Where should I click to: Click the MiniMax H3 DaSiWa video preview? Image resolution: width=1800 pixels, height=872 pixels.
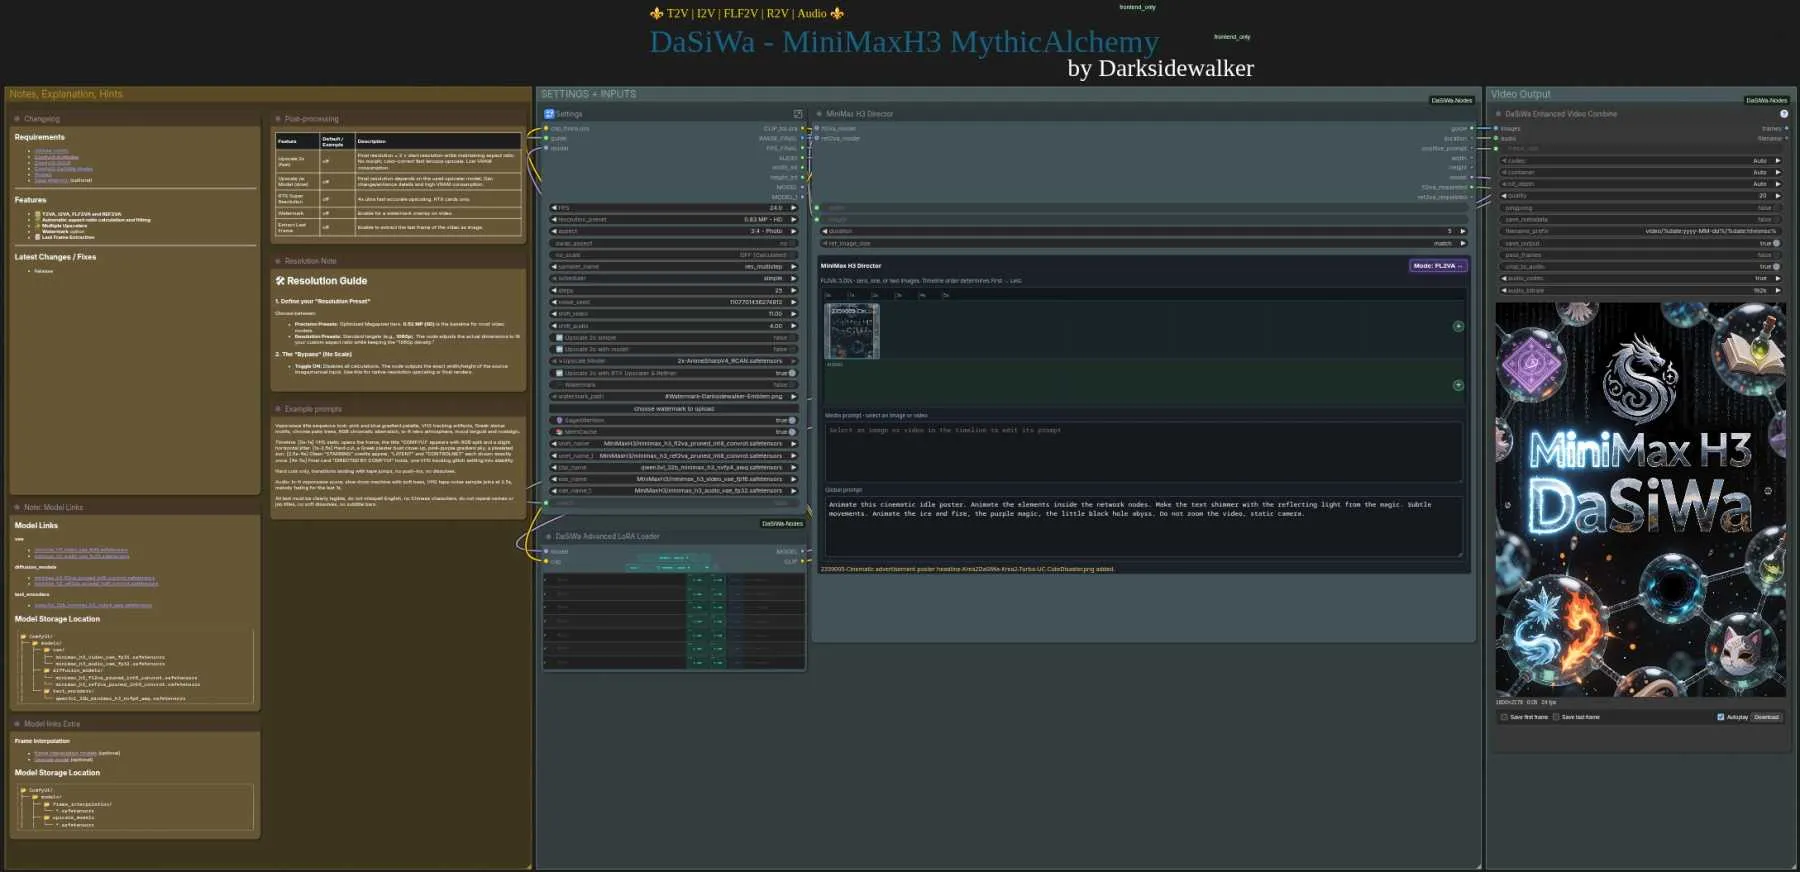pyautogui.click(x=1641, y=499)
